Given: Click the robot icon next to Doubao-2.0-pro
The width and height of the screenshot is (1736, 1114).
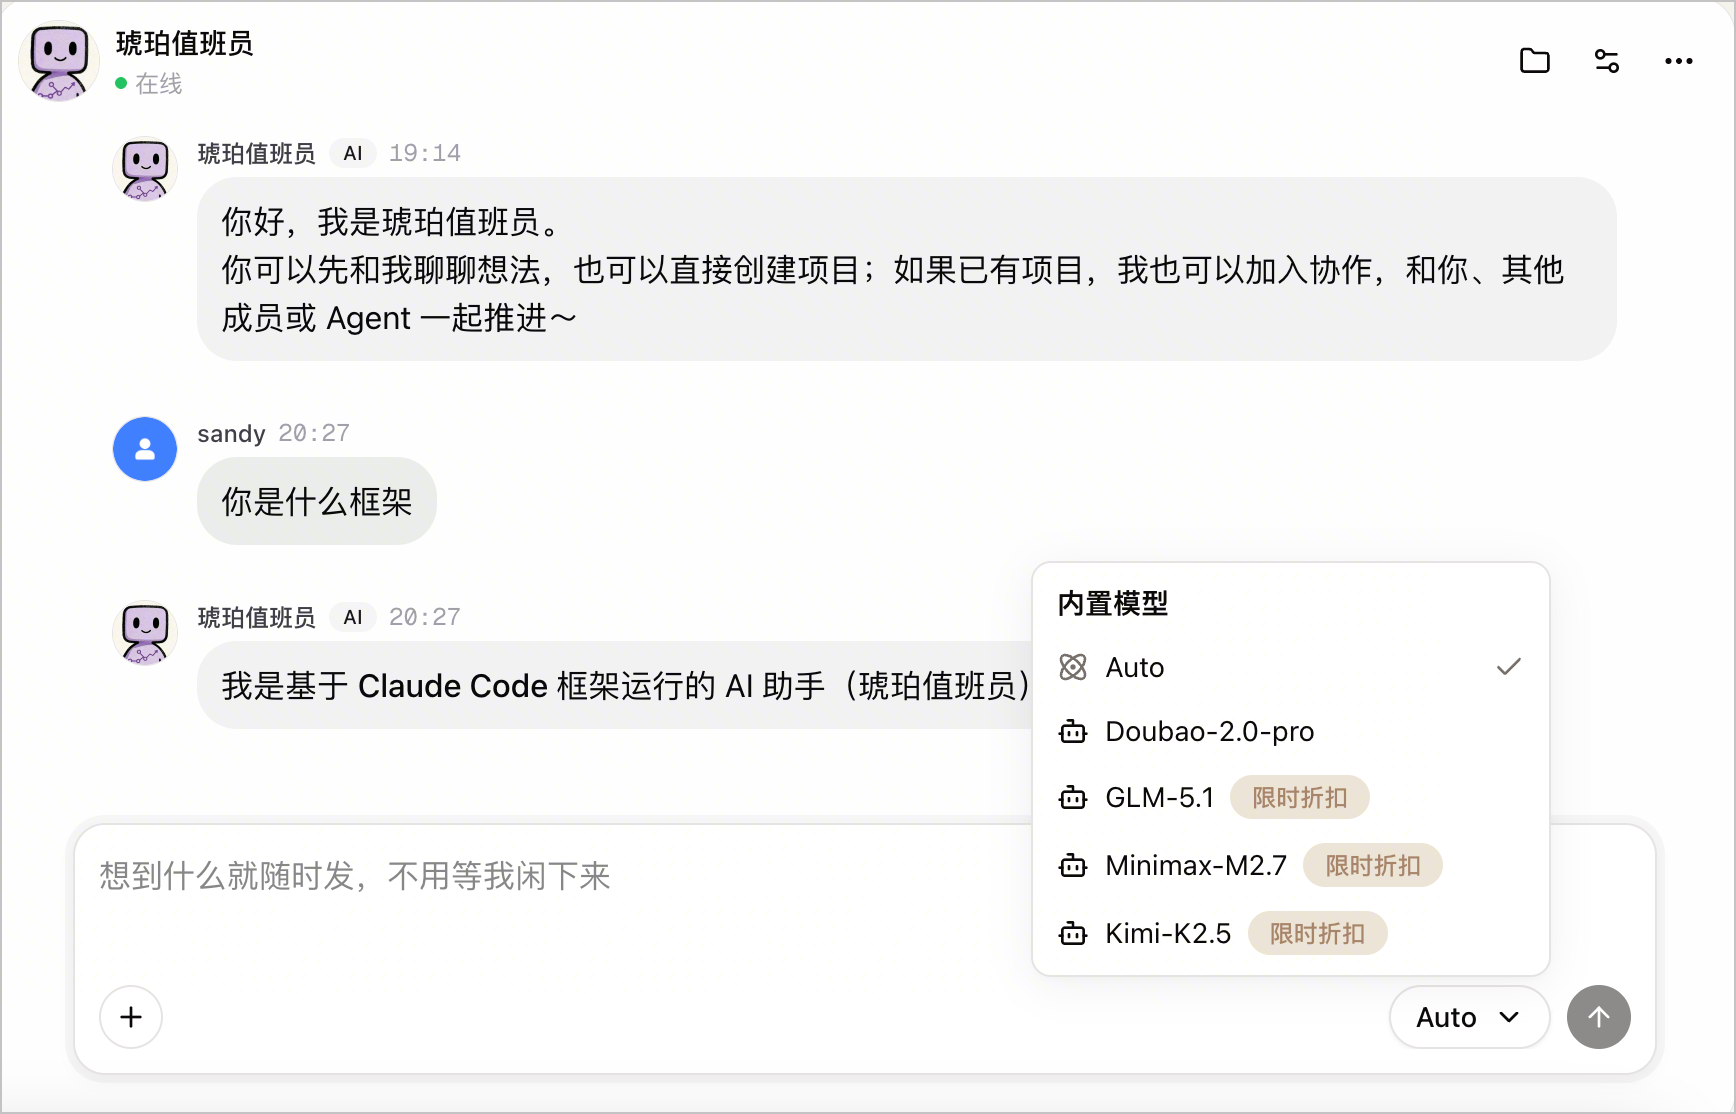Looking at the screenshot, I should tap(1073, 732).
